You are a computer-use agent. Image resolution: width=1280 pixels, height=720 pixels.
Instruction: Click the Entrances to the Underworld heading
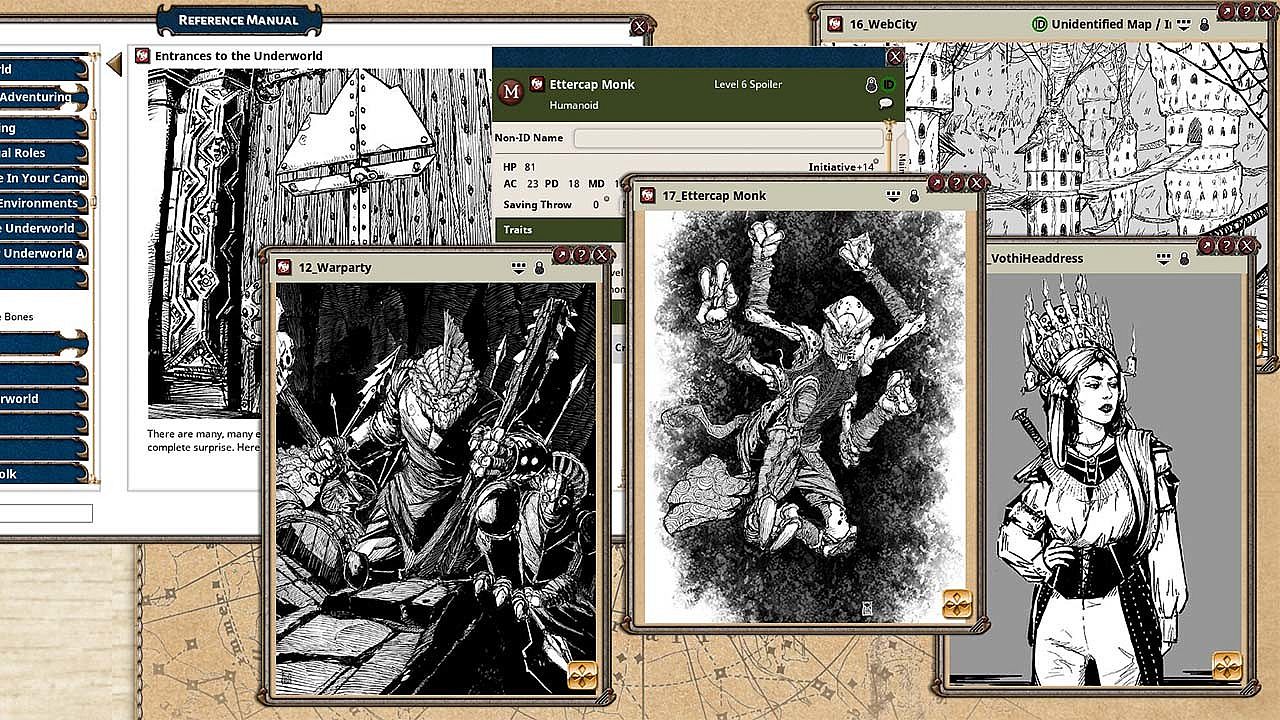(239, 56)
